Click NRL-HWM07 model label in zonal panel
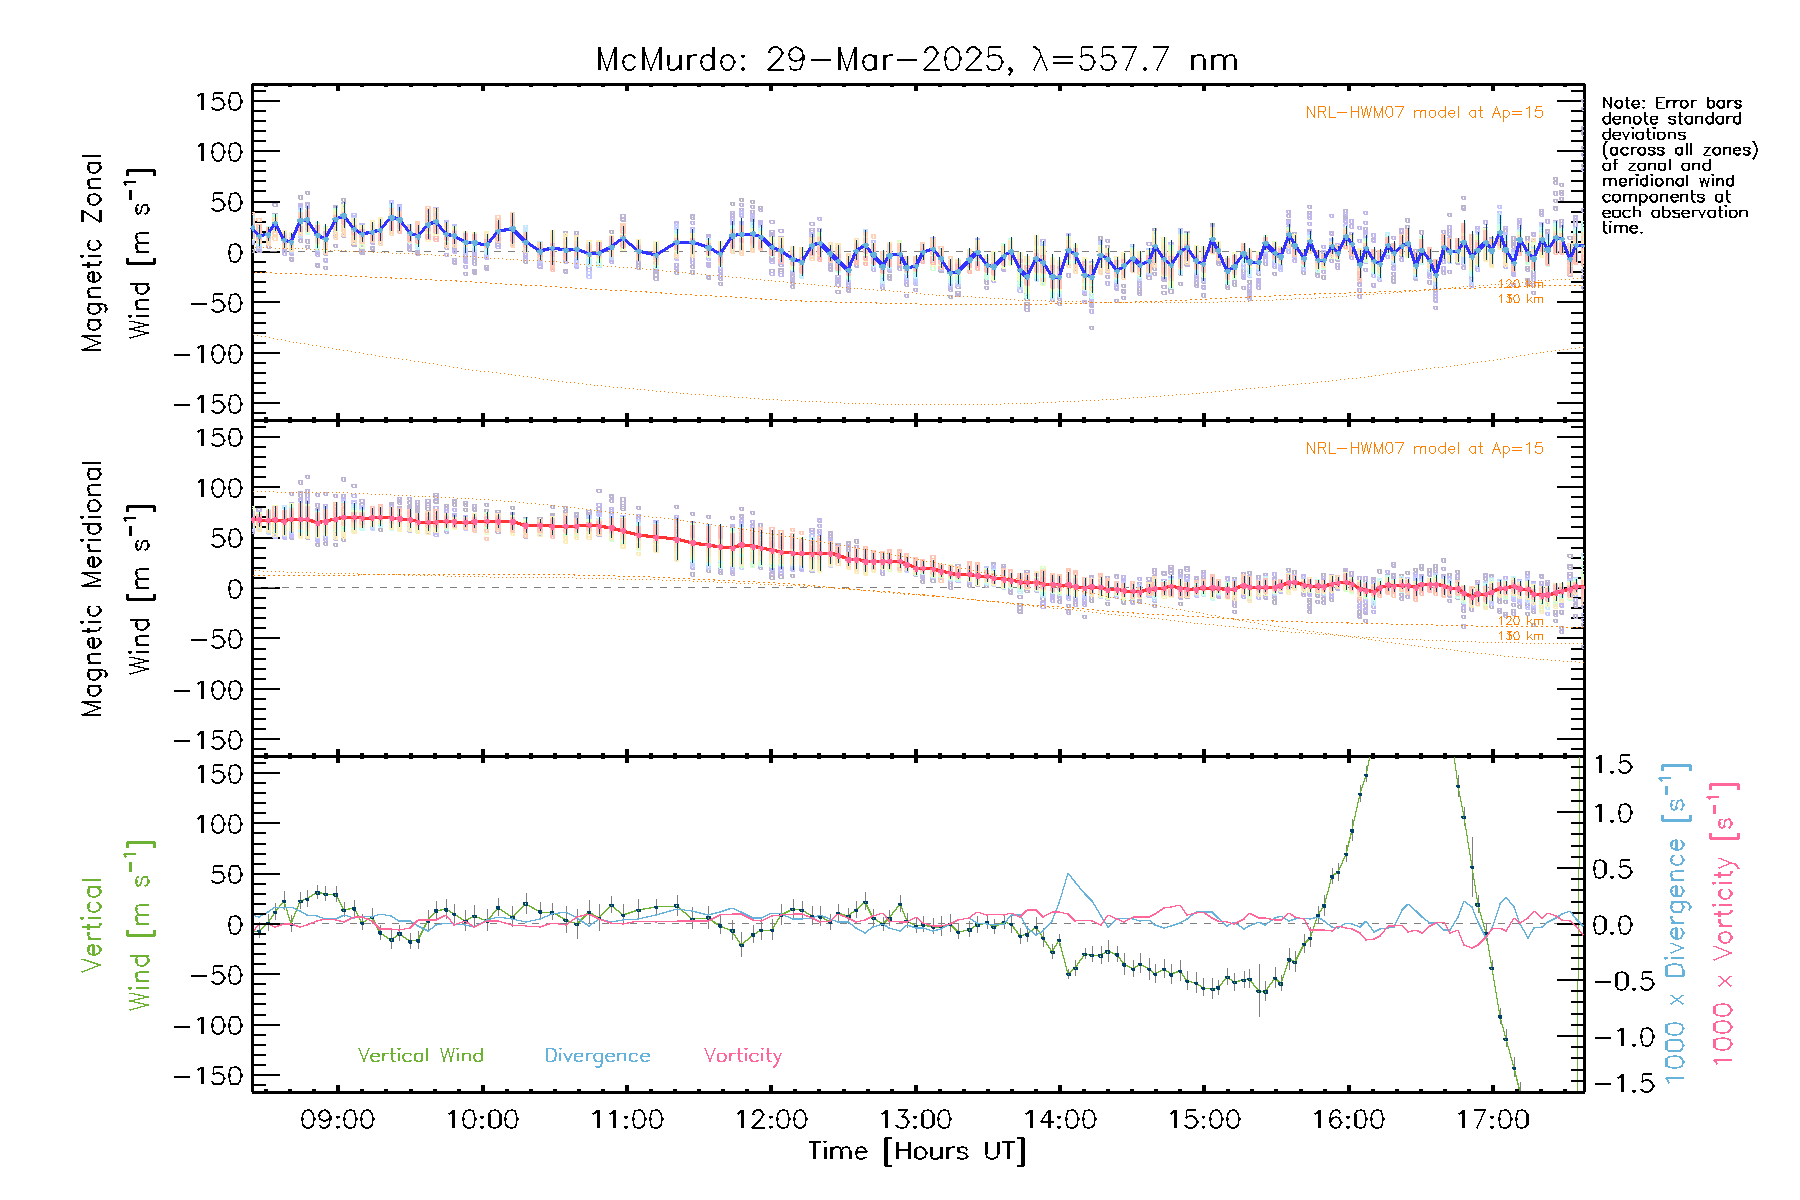 (1424, 113)
